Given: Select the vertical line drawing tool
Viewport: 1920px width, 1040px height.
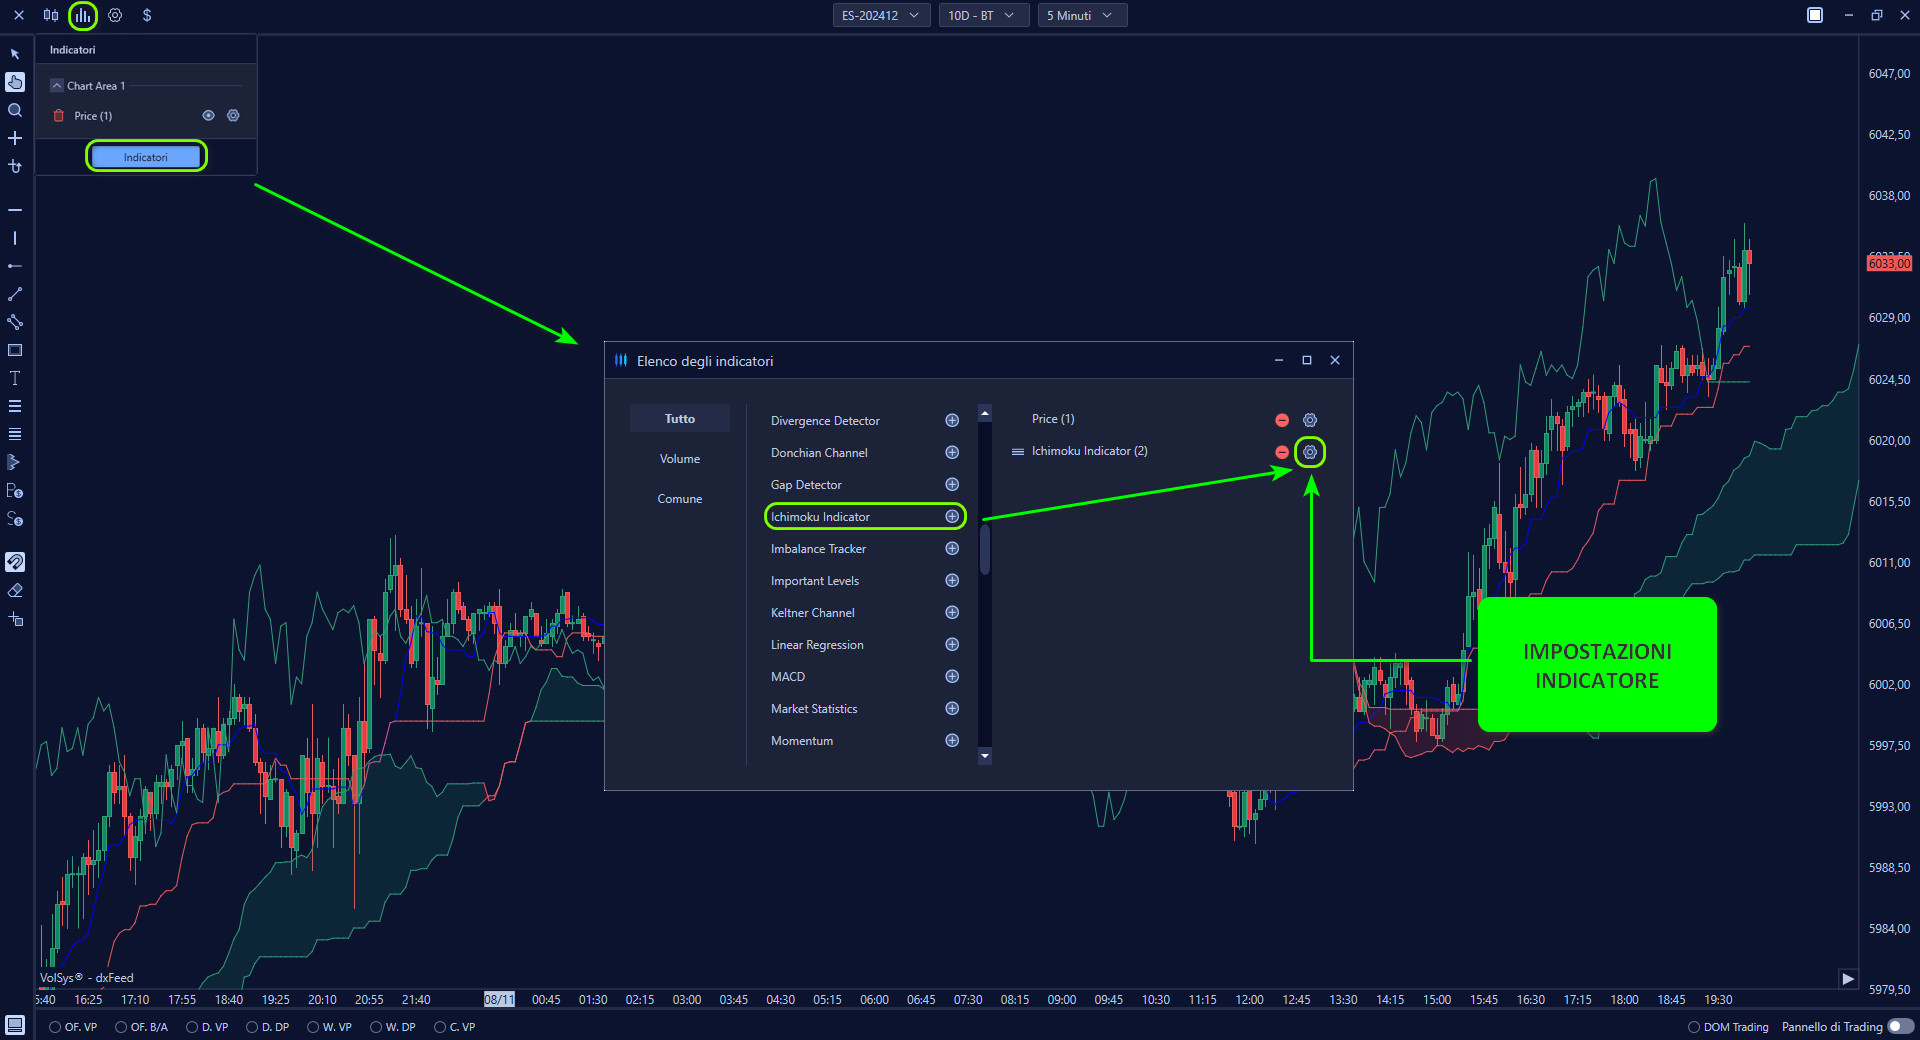Looking at the screenshot, I should [x=15, y=238].
